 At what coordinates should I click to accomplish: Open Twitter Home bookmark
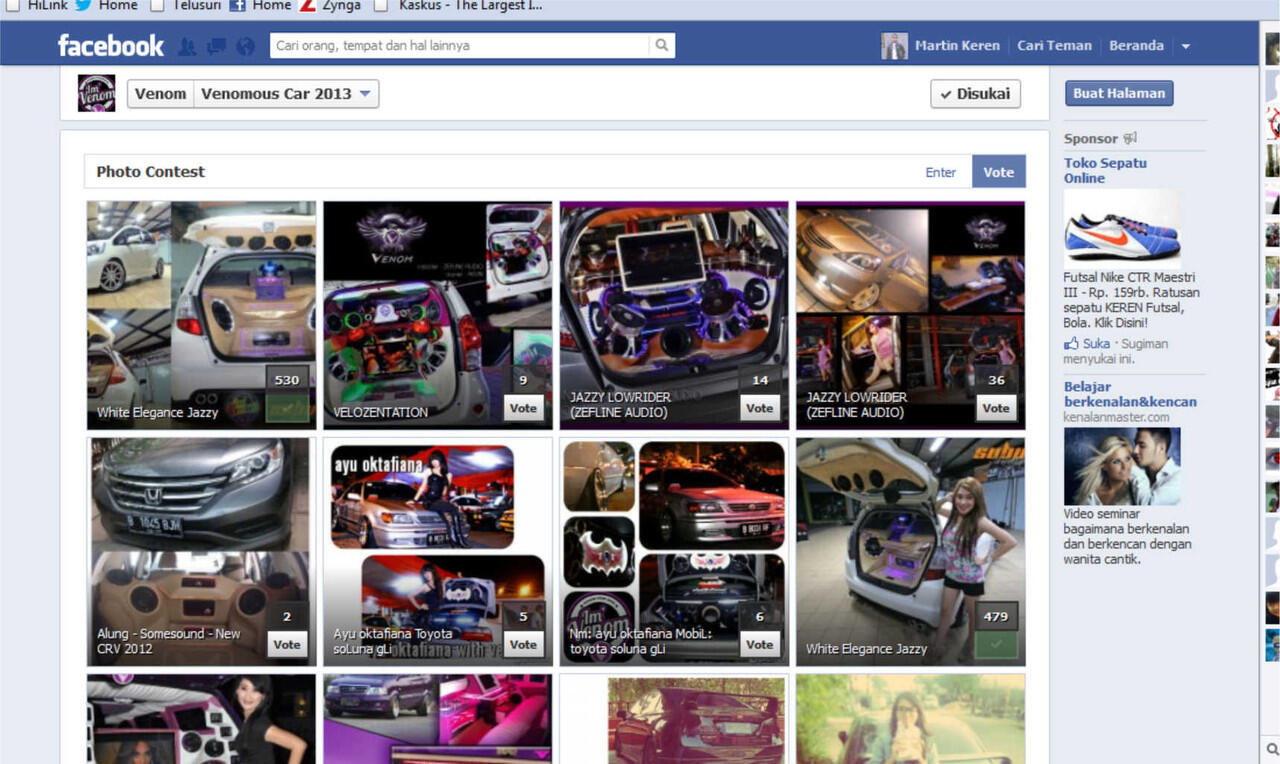[107, 6]
